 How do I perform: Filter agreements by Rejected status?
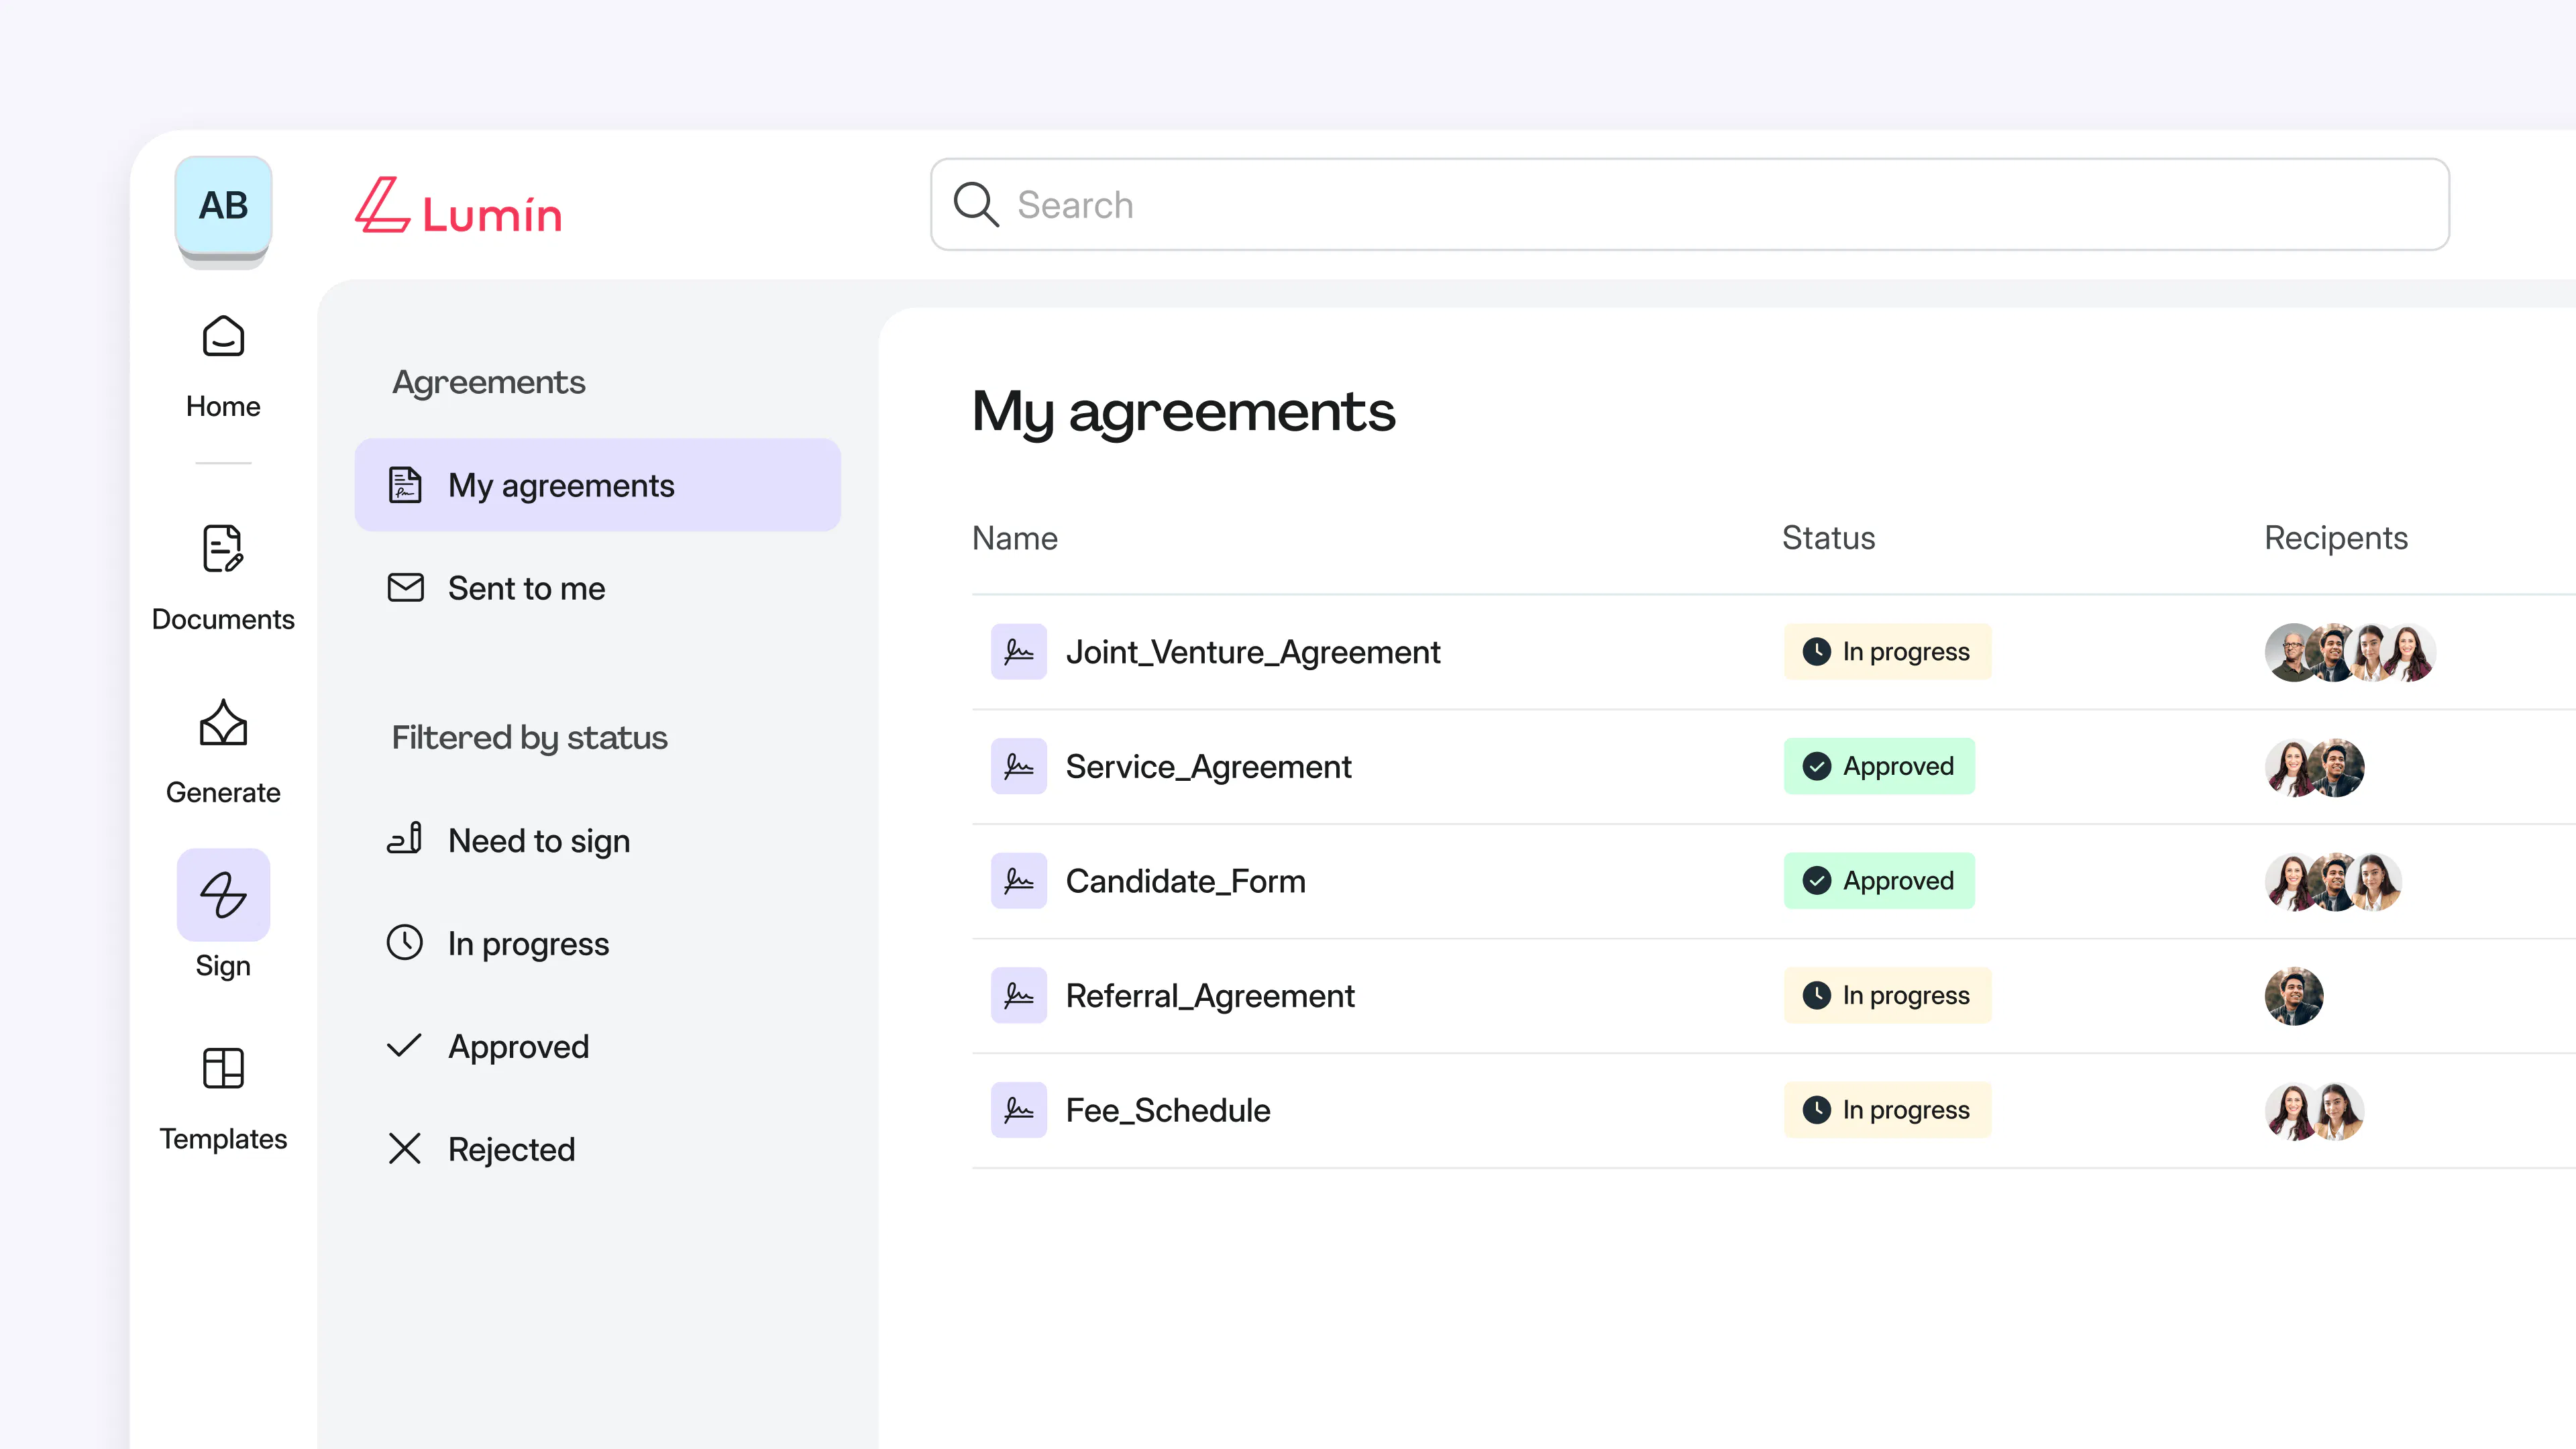598,1149
